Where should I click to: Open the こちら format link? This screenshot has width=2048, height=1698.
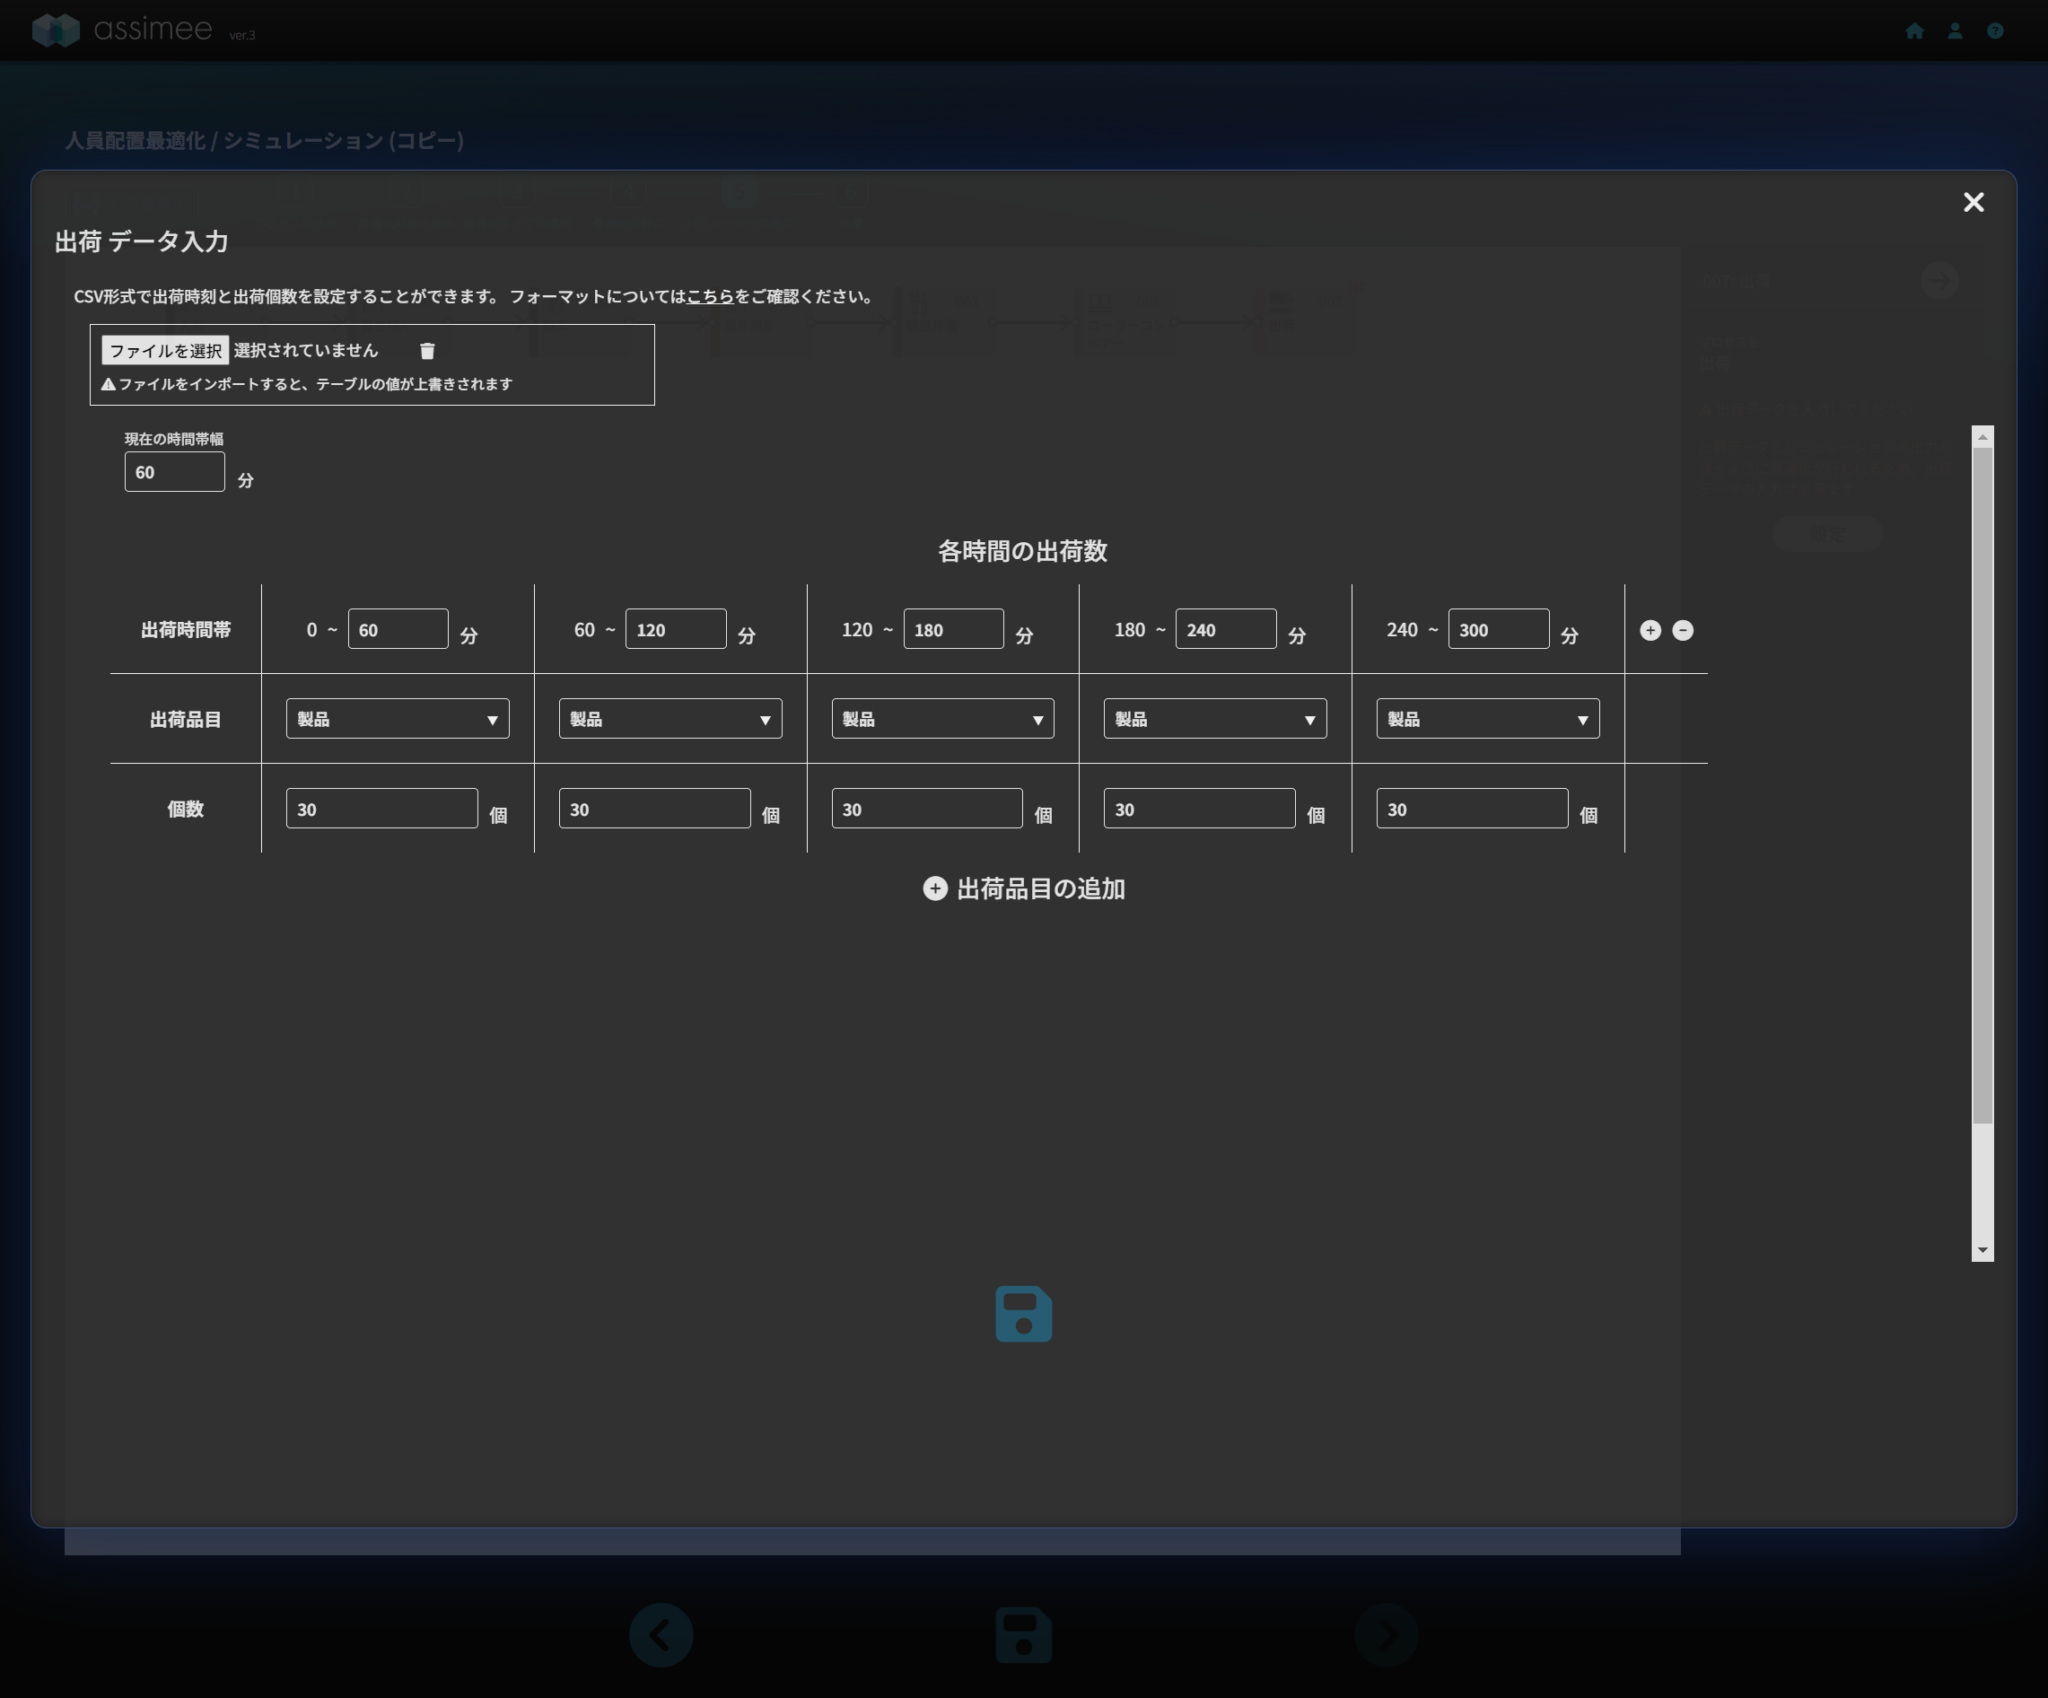point(710,297)
